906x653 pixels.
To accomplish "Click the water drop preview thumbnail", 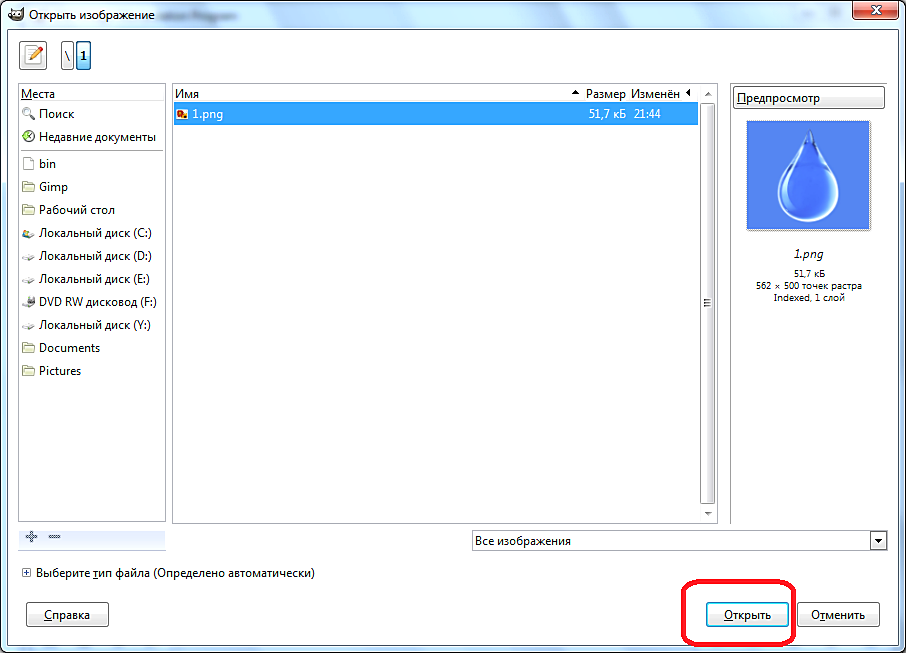I will 808,175.
